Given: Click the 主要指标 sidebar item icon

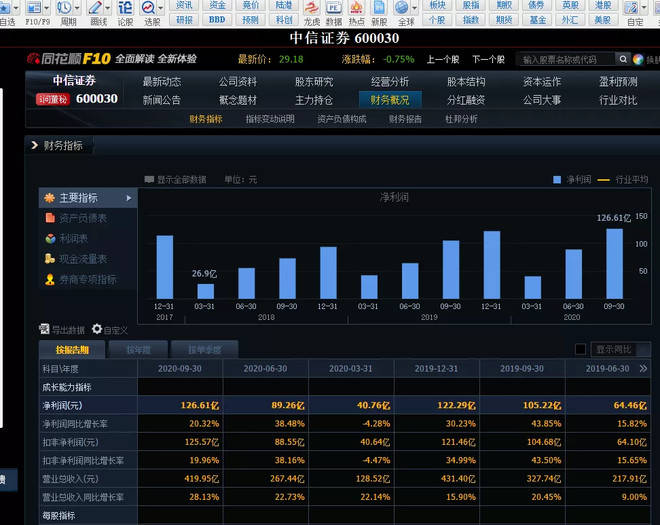Looking at the screenshot, I should [50, 198].
